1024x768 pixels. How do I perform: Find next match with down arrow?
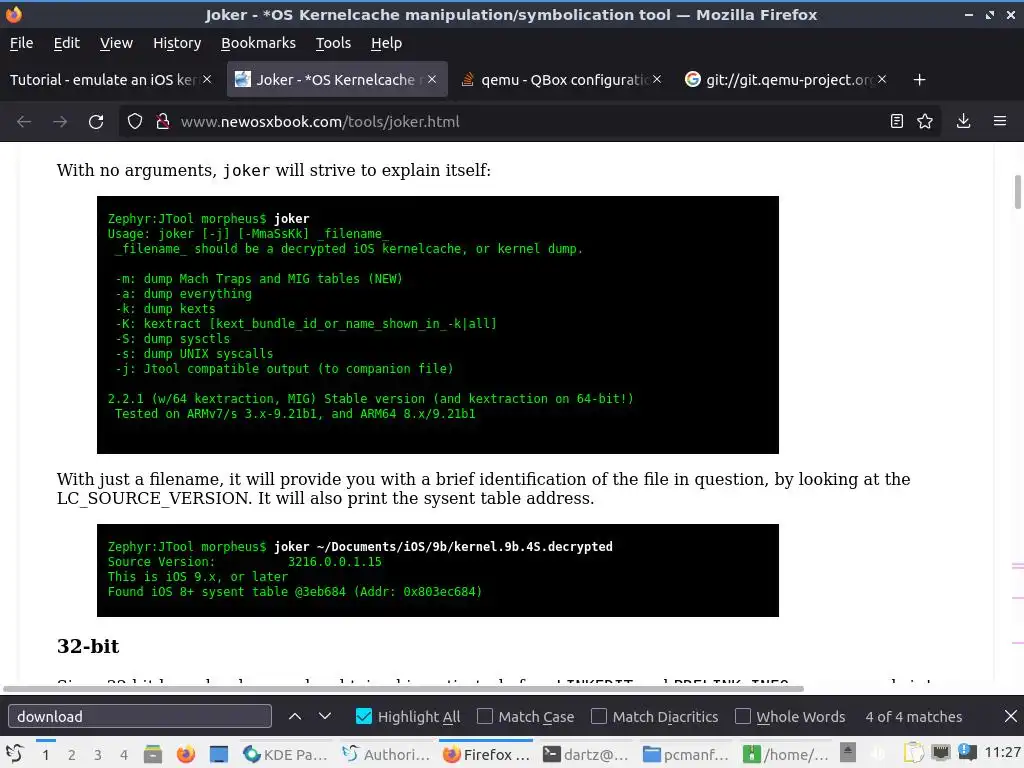point(325,716)
